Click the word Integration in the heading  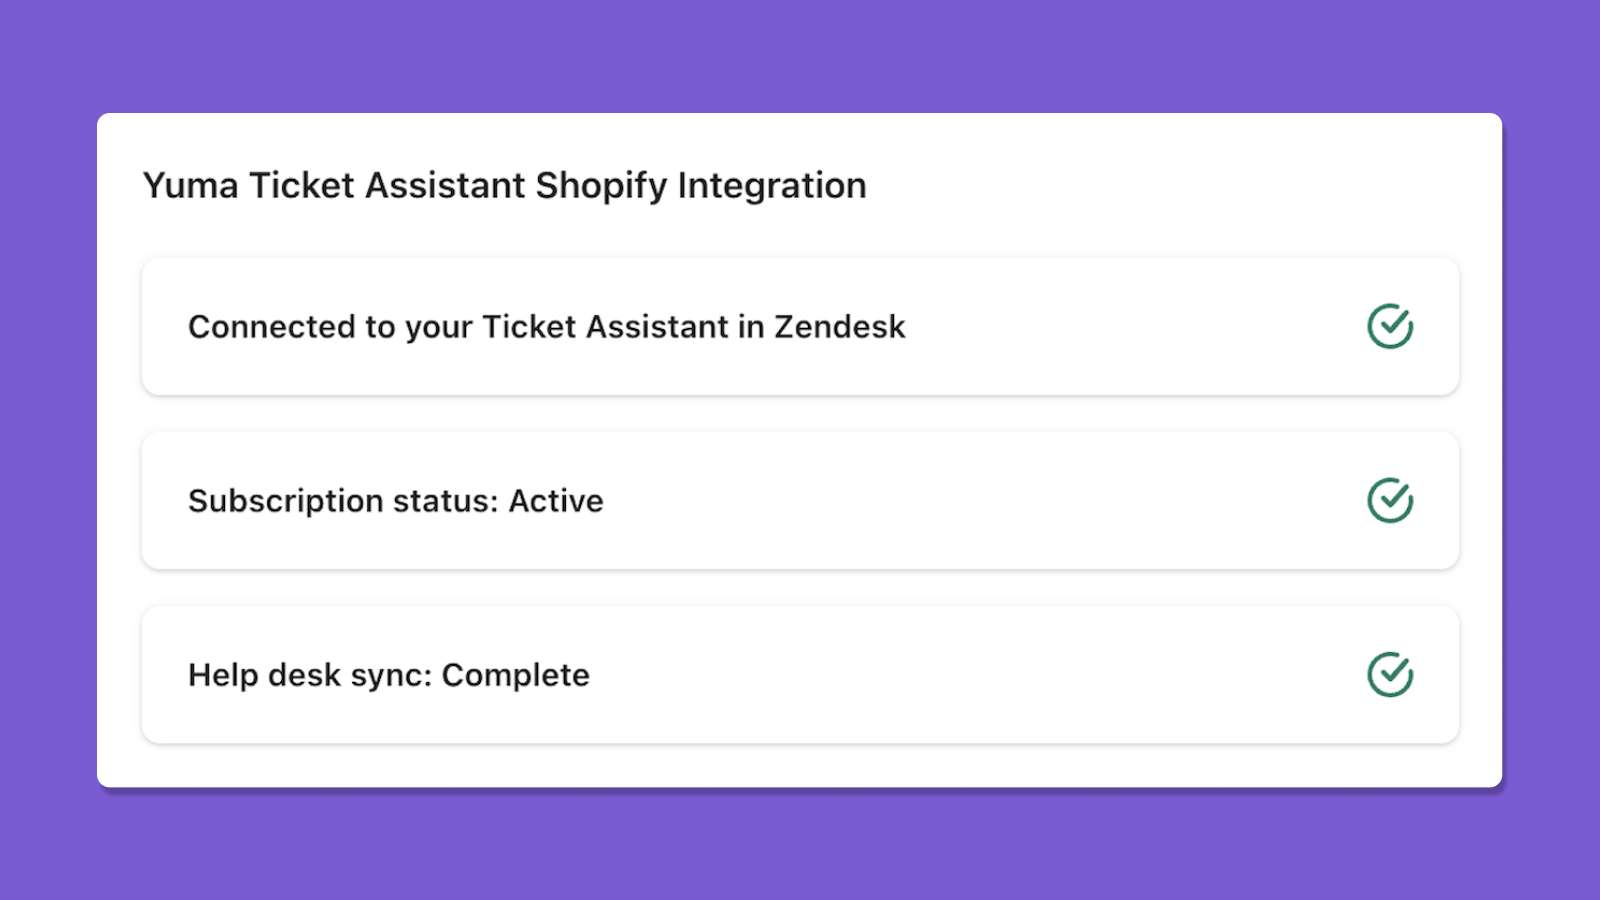click(x=772, y=186)
